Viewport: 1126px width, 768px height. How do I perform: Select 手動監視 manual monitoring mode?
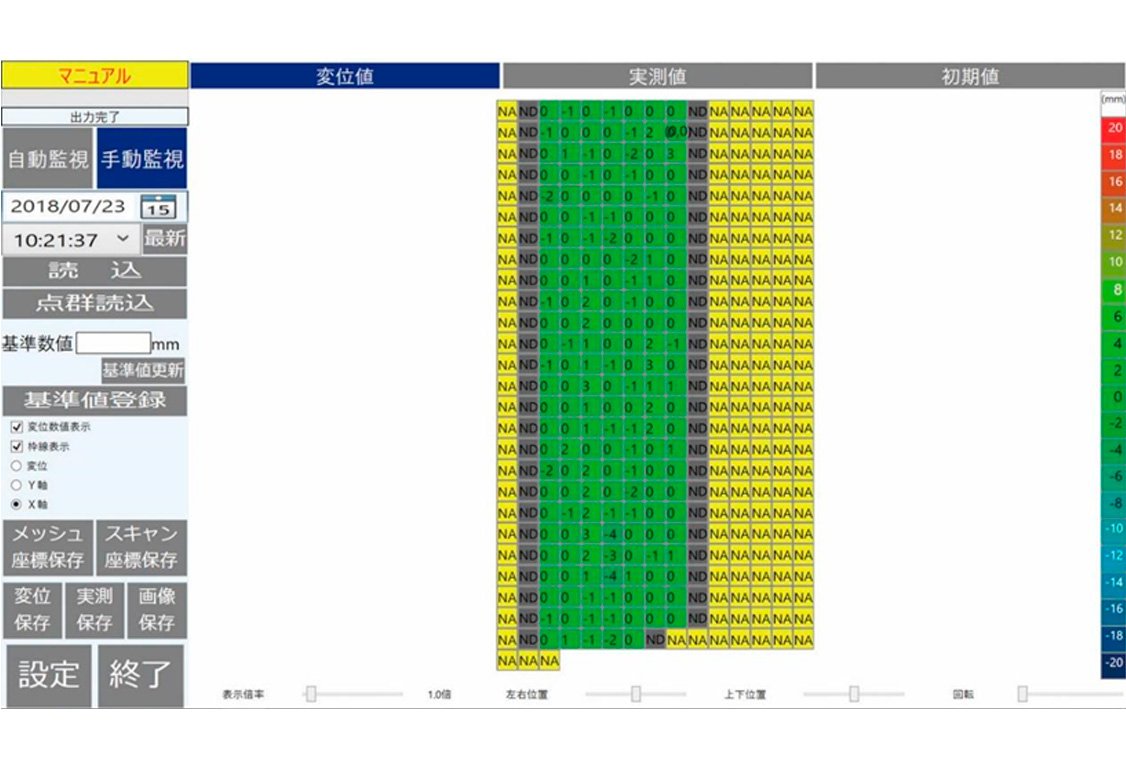tap(141, 159)
